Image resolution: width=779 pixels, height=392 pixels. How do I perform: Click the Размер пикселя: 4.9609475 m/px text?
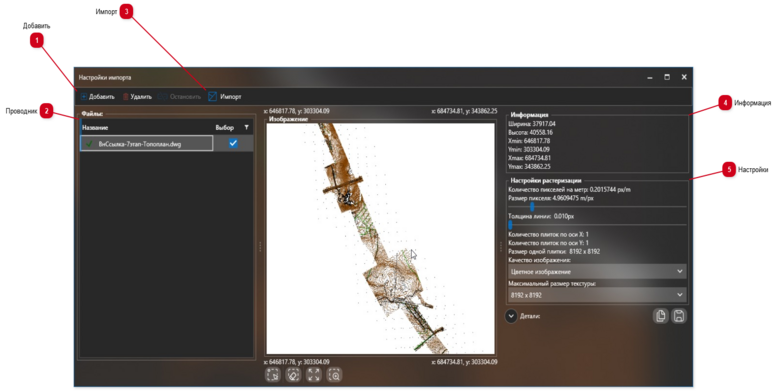point(551,198)
